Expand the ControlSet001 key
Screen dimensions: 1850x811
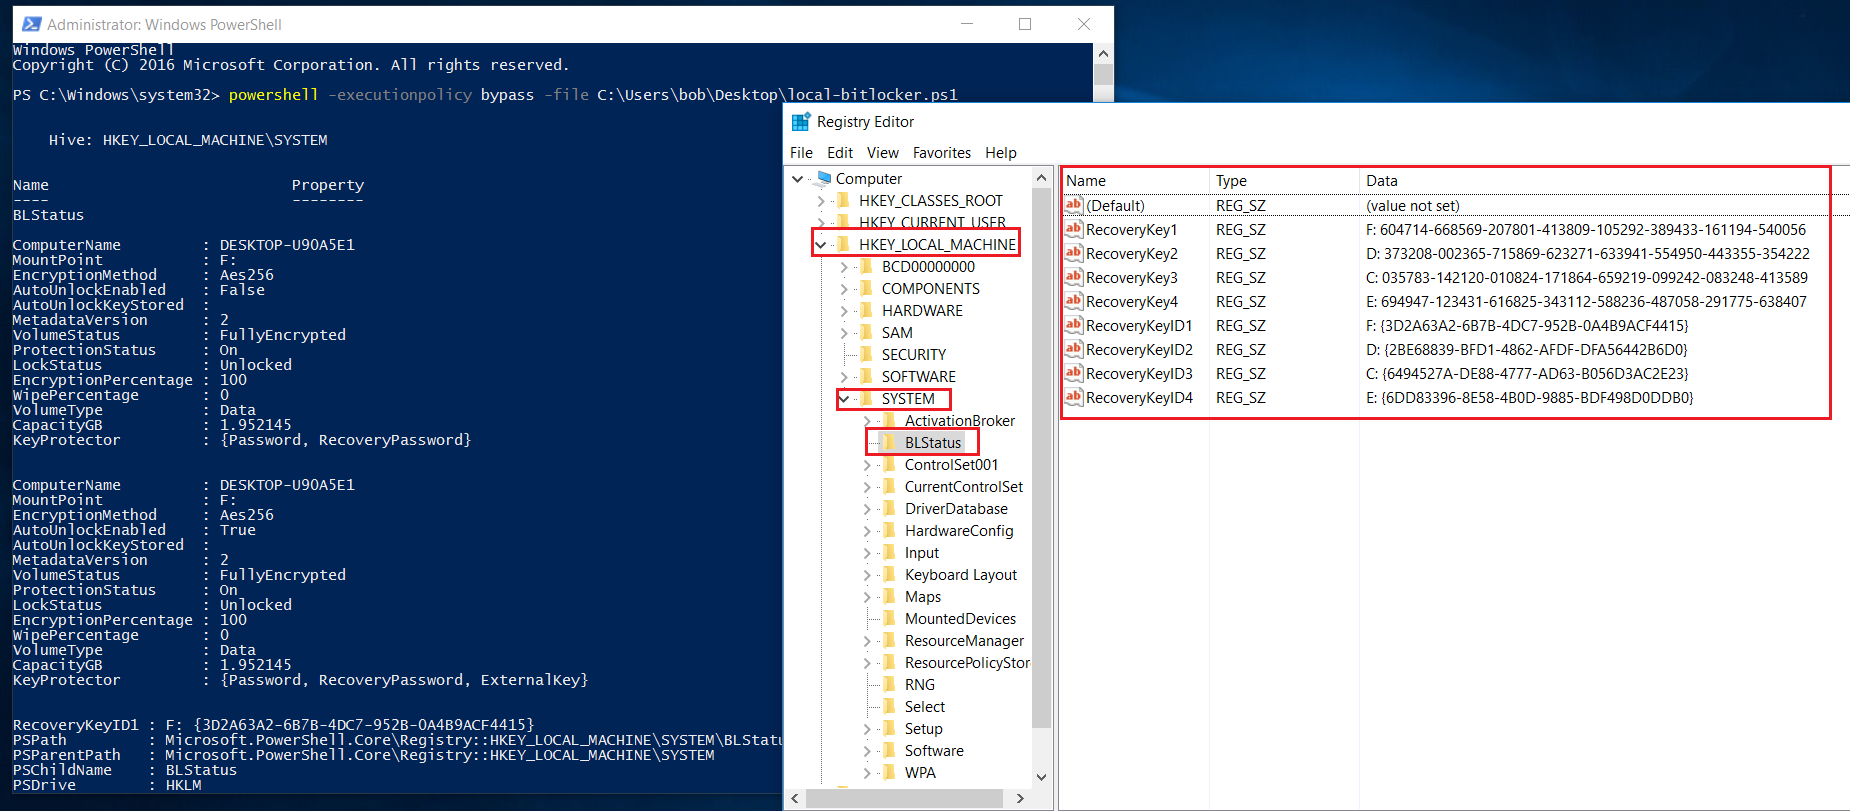867,465
